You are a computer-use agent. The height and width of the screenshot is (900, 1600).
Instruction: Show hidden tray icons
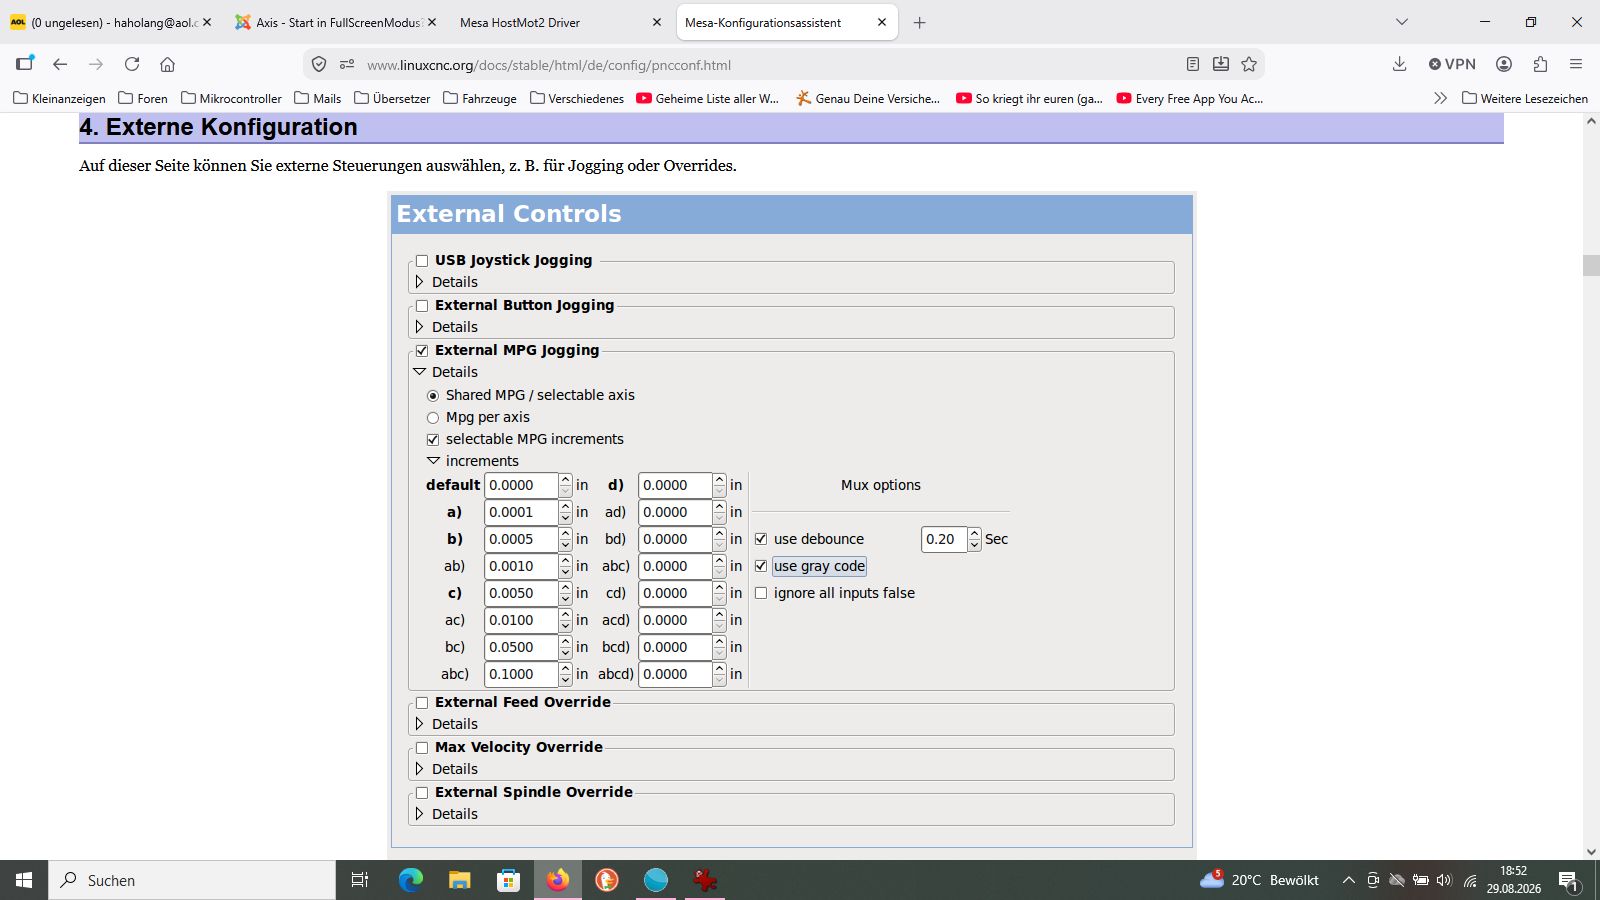[1348, 880]
